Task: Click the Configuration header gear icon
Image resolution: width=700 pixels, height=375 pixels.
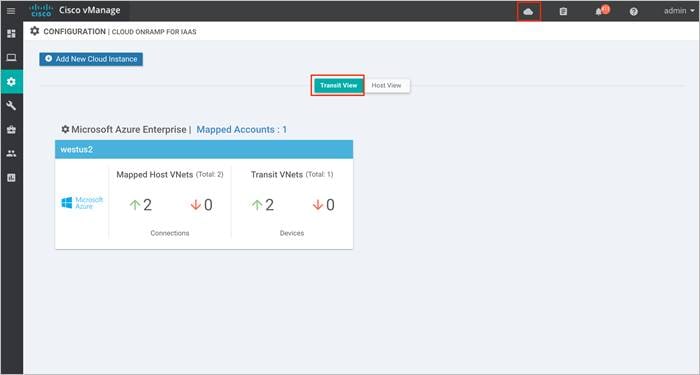Action: (x=34, y=31)
